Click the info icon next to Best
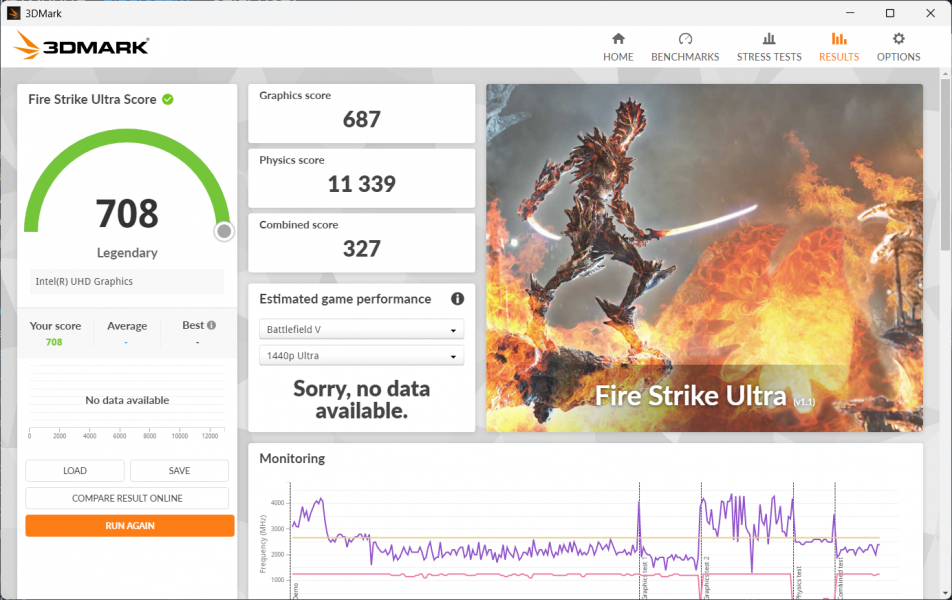 point(211,325)
